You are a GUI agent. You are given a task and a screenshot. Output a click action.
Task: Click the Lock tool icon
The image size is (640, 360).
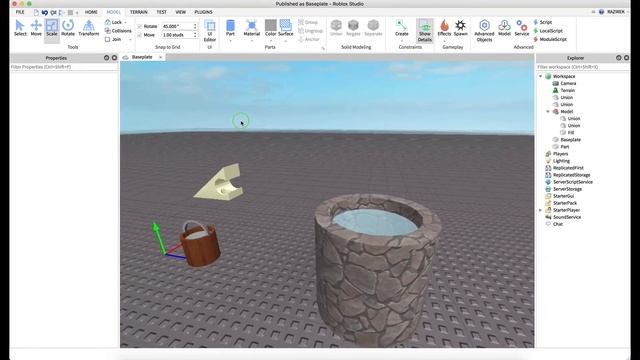pos(108,22)
